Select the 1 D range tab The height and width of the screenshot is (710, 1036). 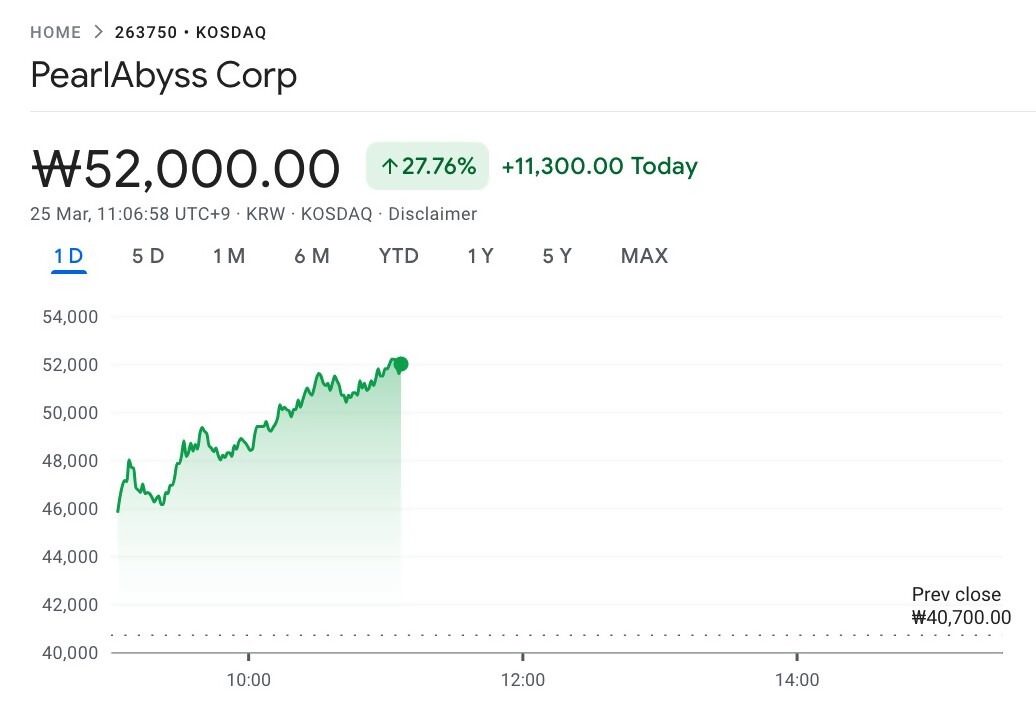[69, 256]
